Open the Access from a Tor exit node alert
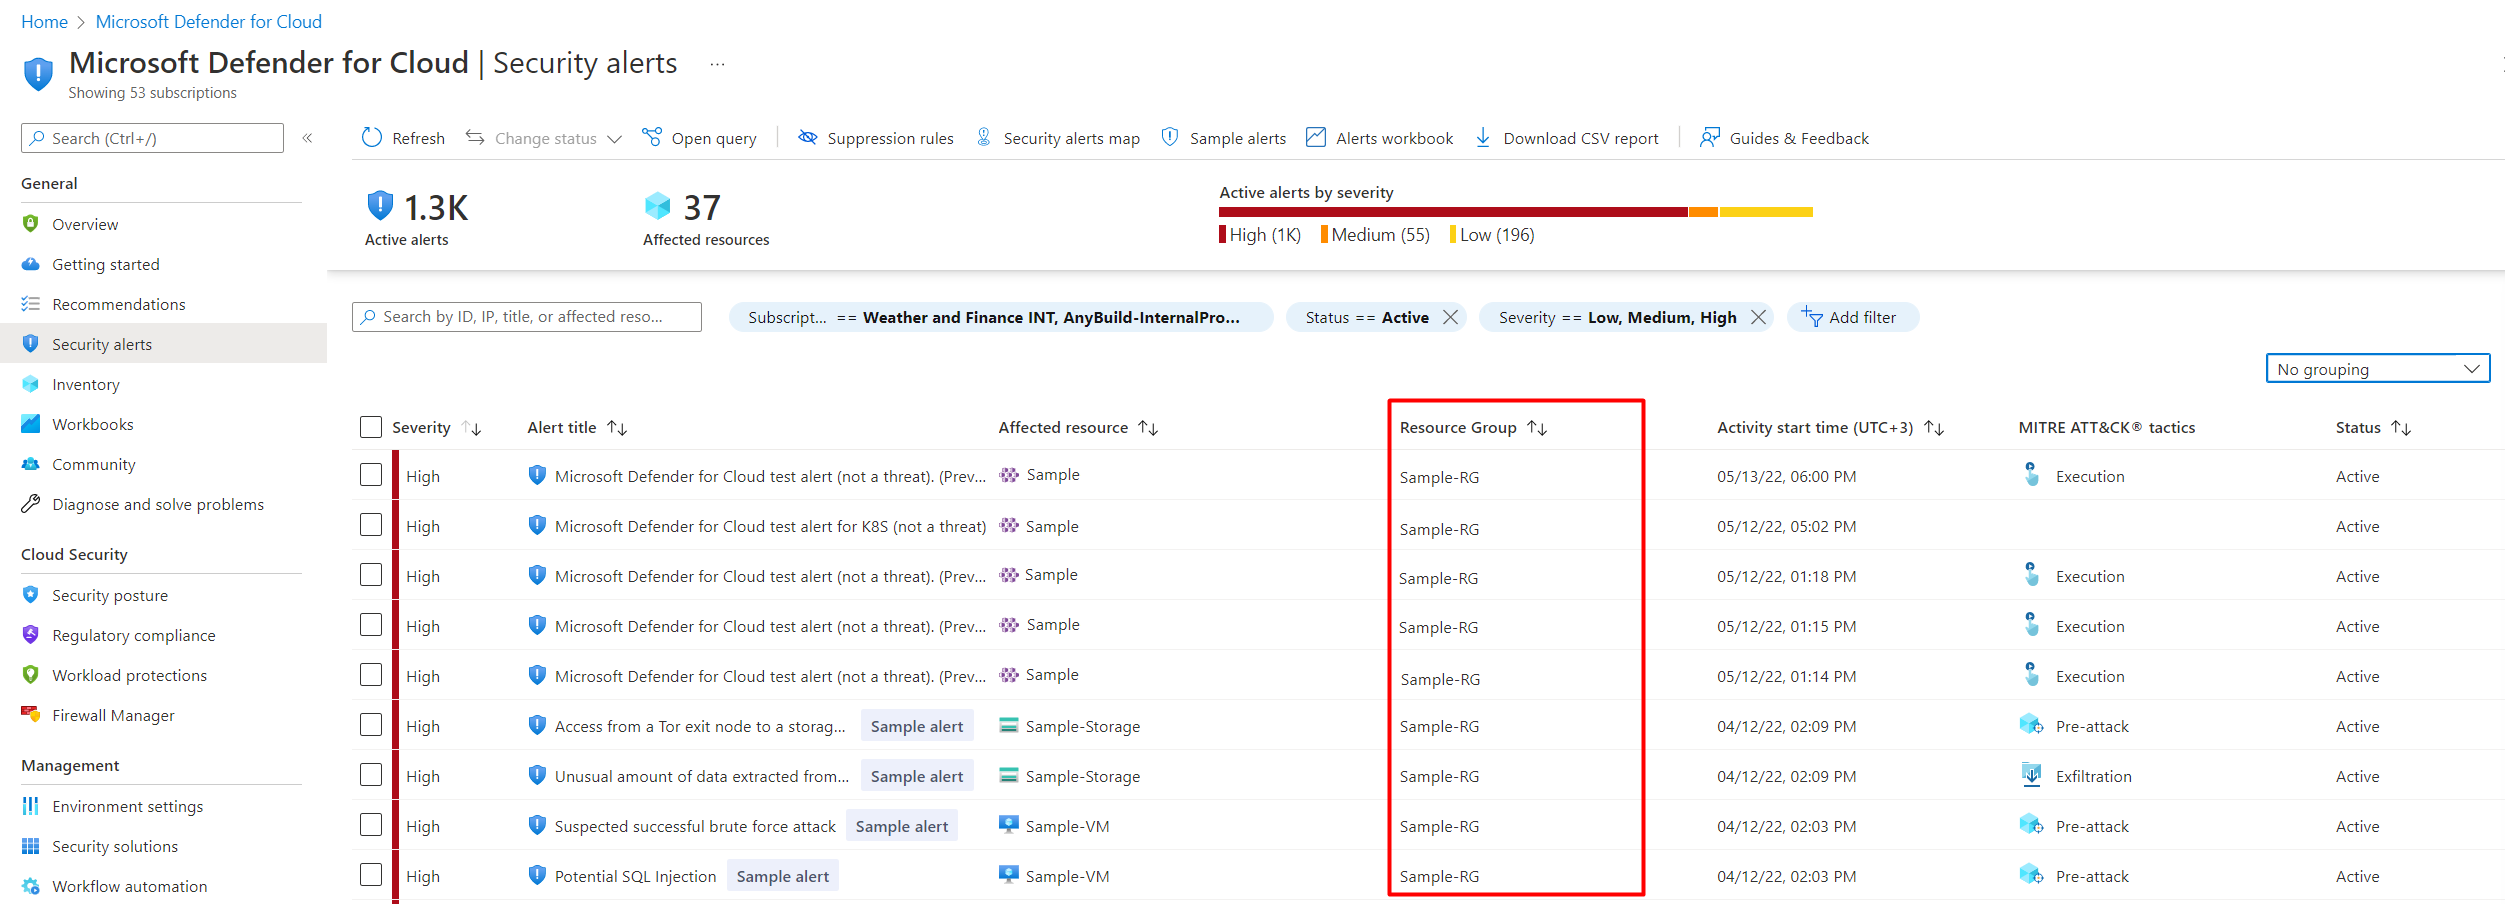Screen dimensions: 2505x904 click(700, 726)
